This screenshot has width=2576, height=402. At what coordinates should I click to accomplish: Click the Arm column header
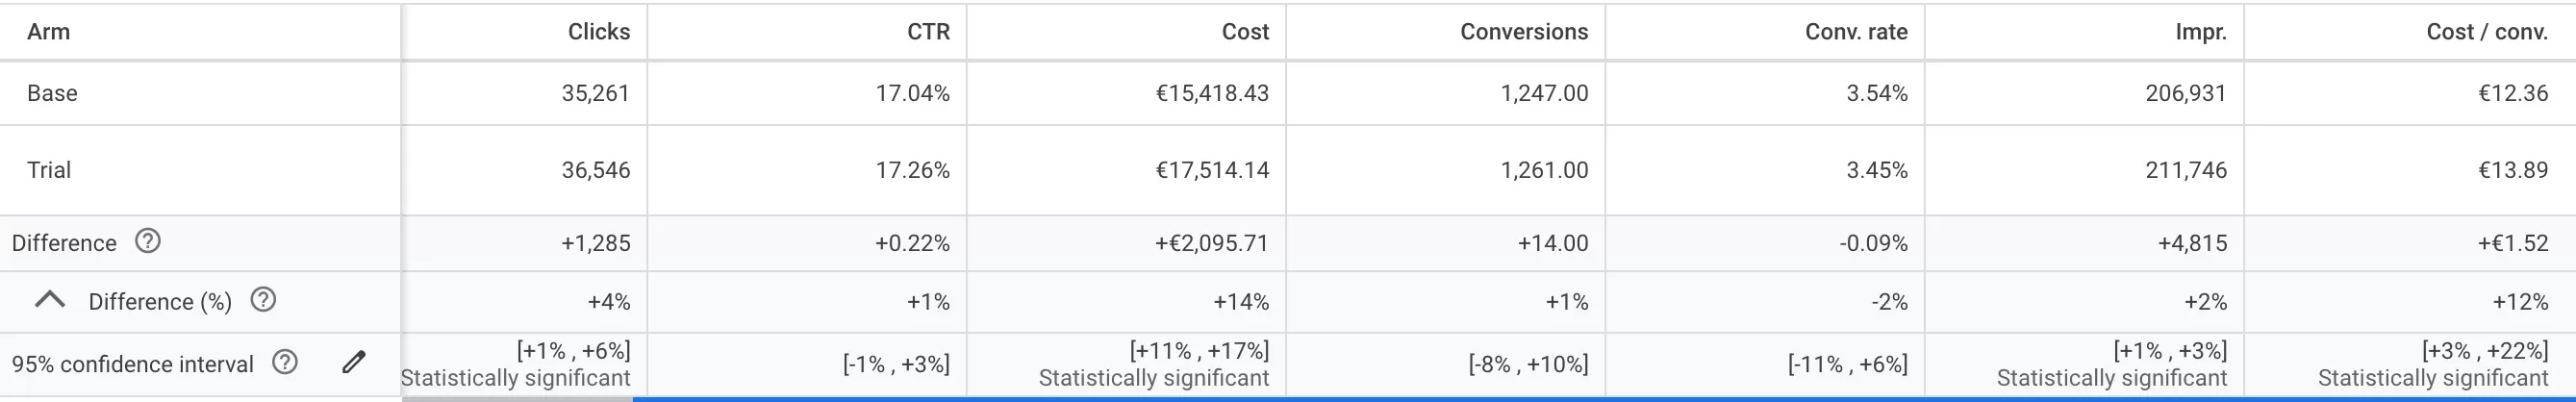[48, 32]
